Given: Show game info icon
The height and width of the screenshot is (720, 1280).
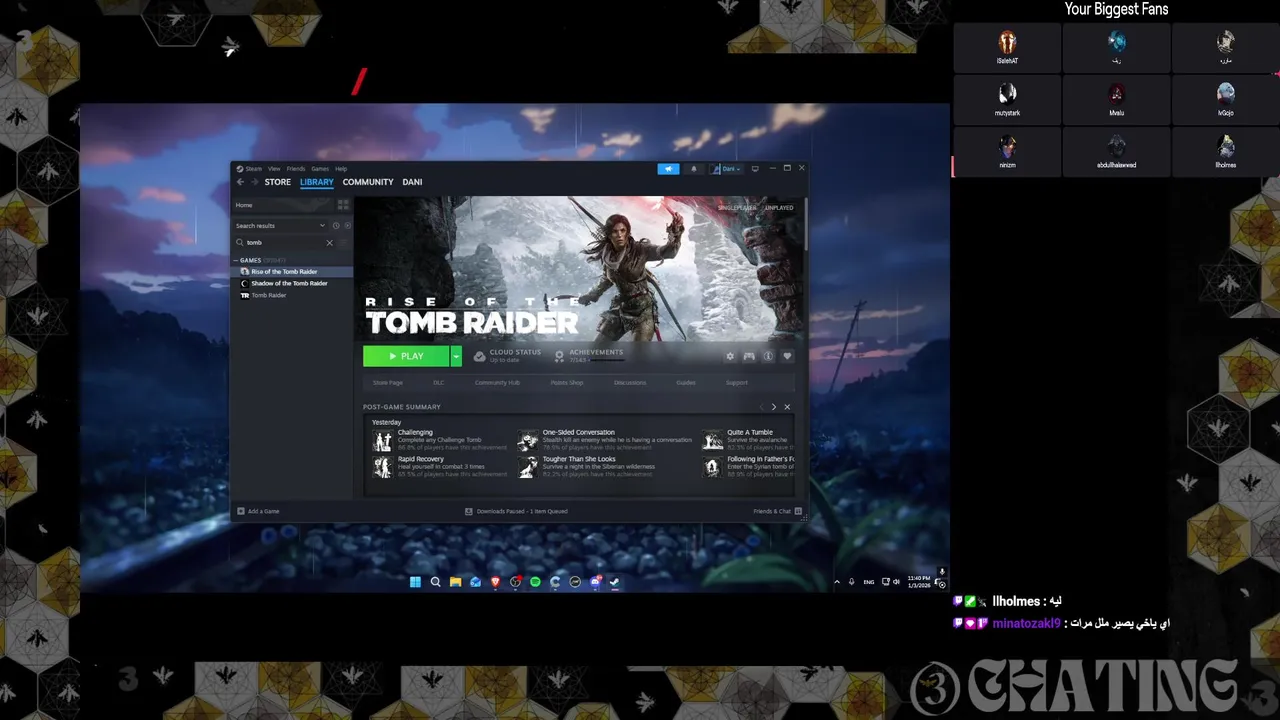Looking at the screenshot, I should click(768, 356).
